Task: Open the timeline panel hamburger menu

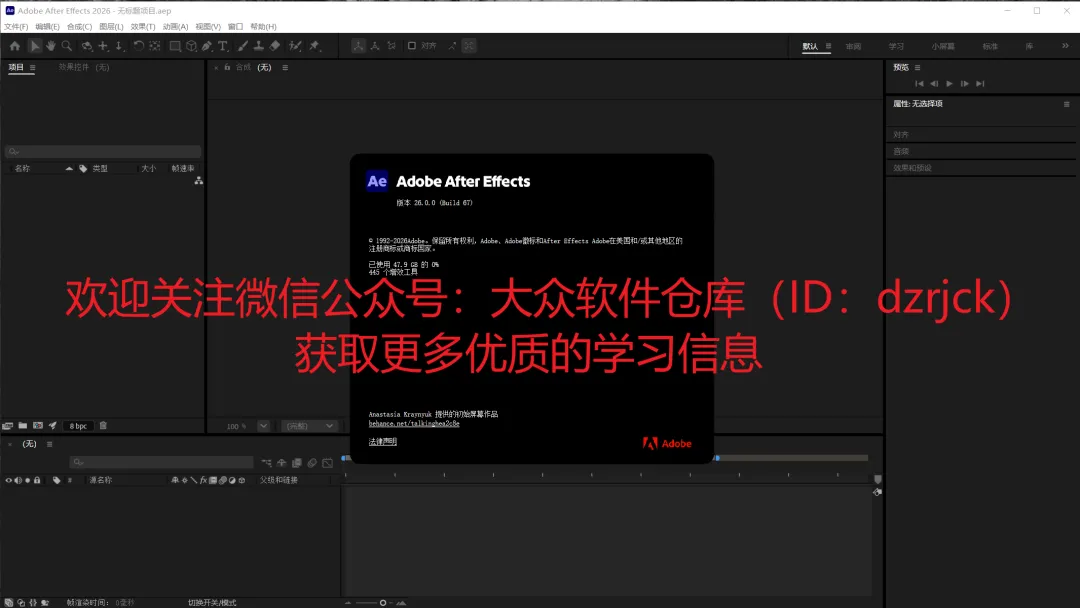Action: point(50,444)
